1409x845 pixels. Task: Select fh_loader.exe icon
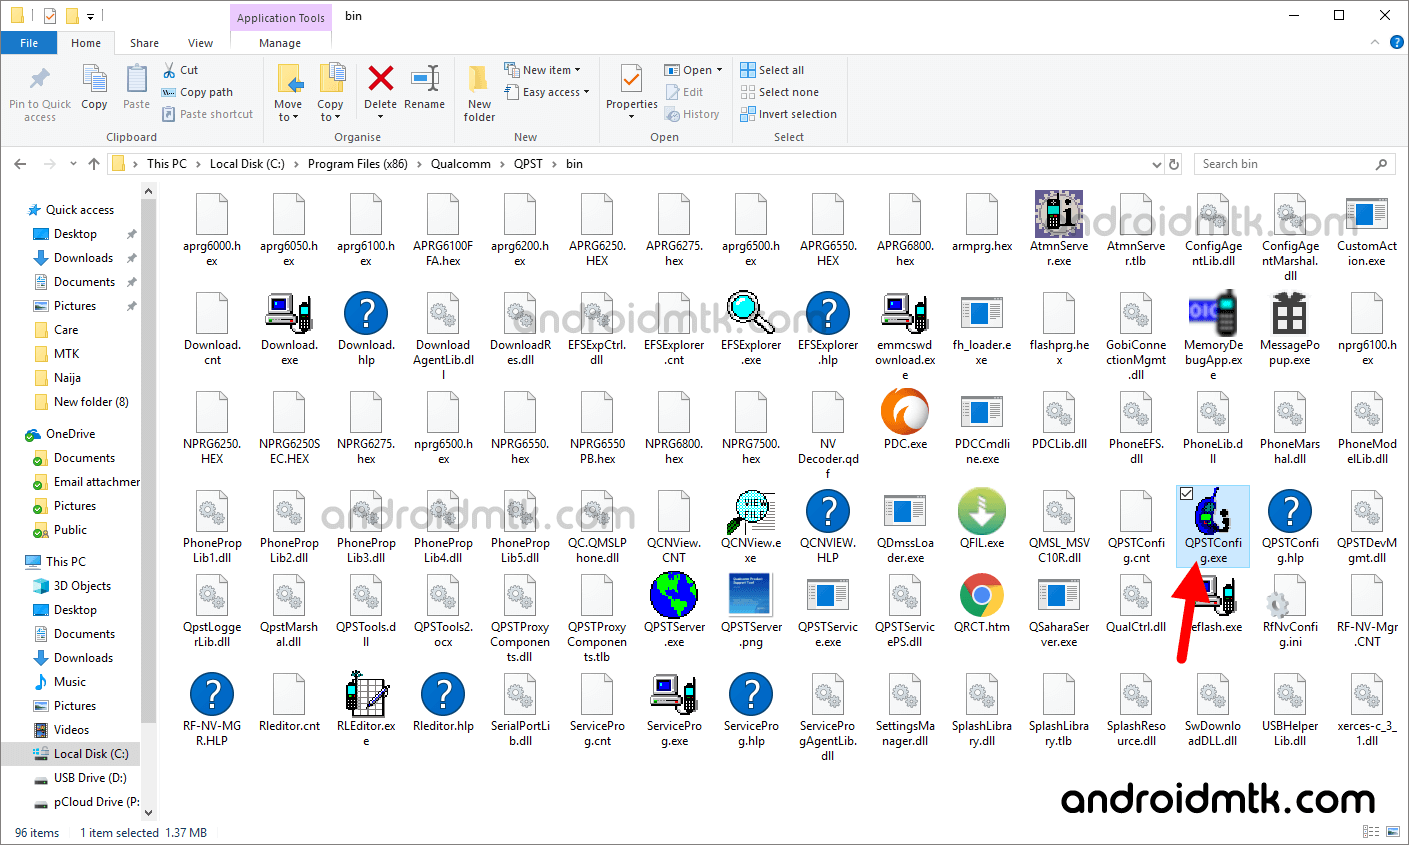[982, 313]
